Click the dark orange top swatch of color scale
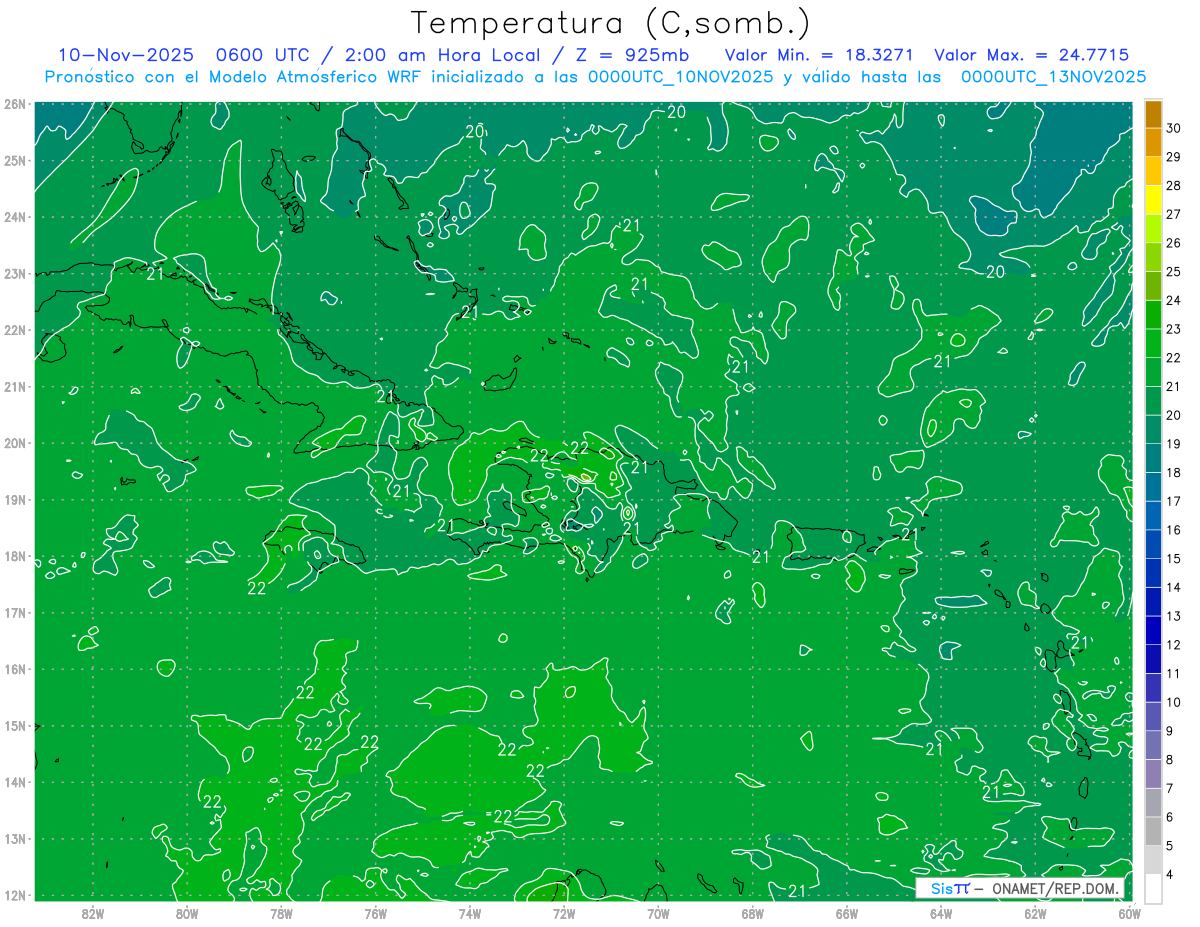 pos(1153,115)
